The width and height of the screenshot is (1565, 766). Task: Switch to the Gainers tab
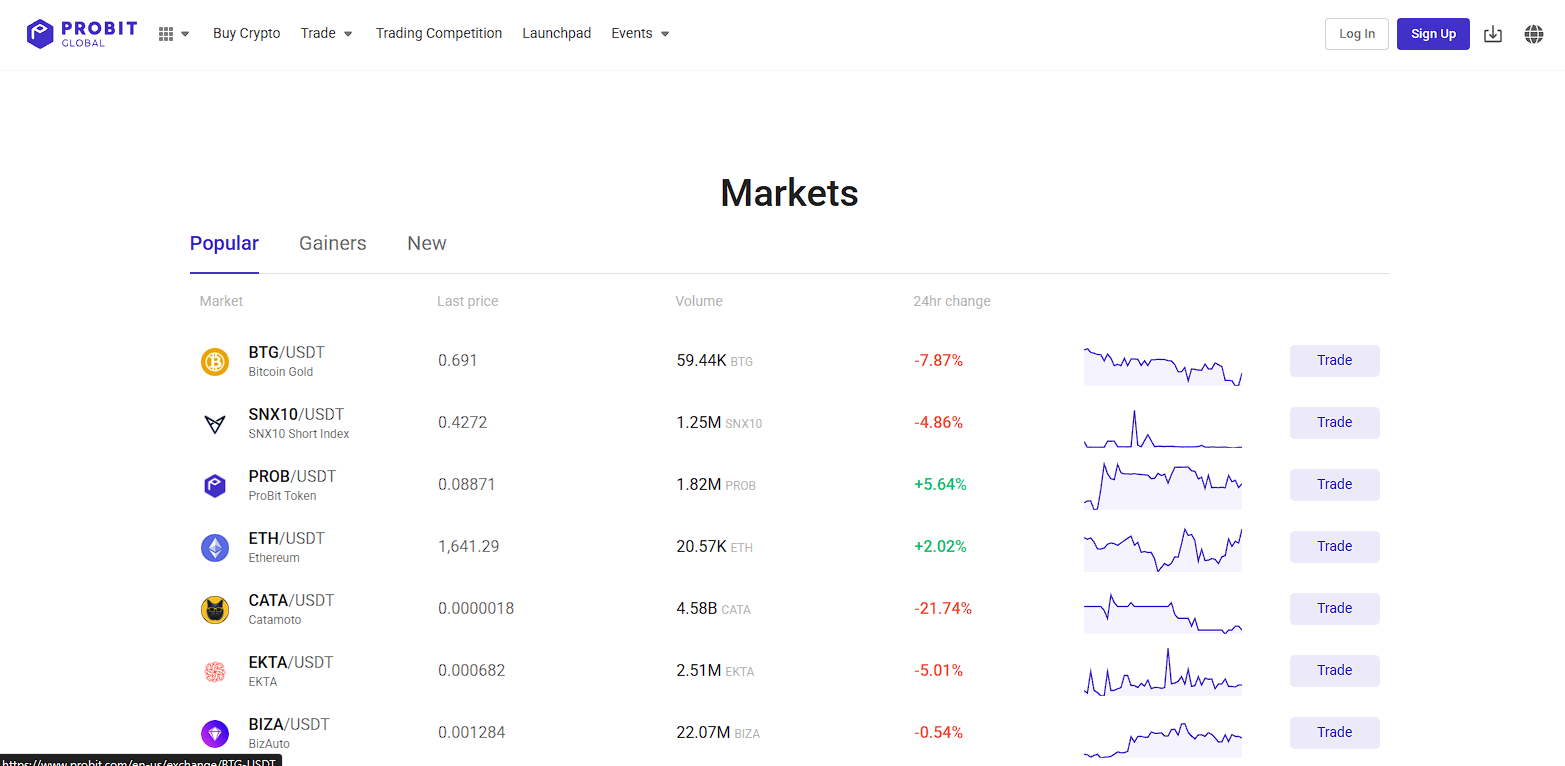[333, 243]
